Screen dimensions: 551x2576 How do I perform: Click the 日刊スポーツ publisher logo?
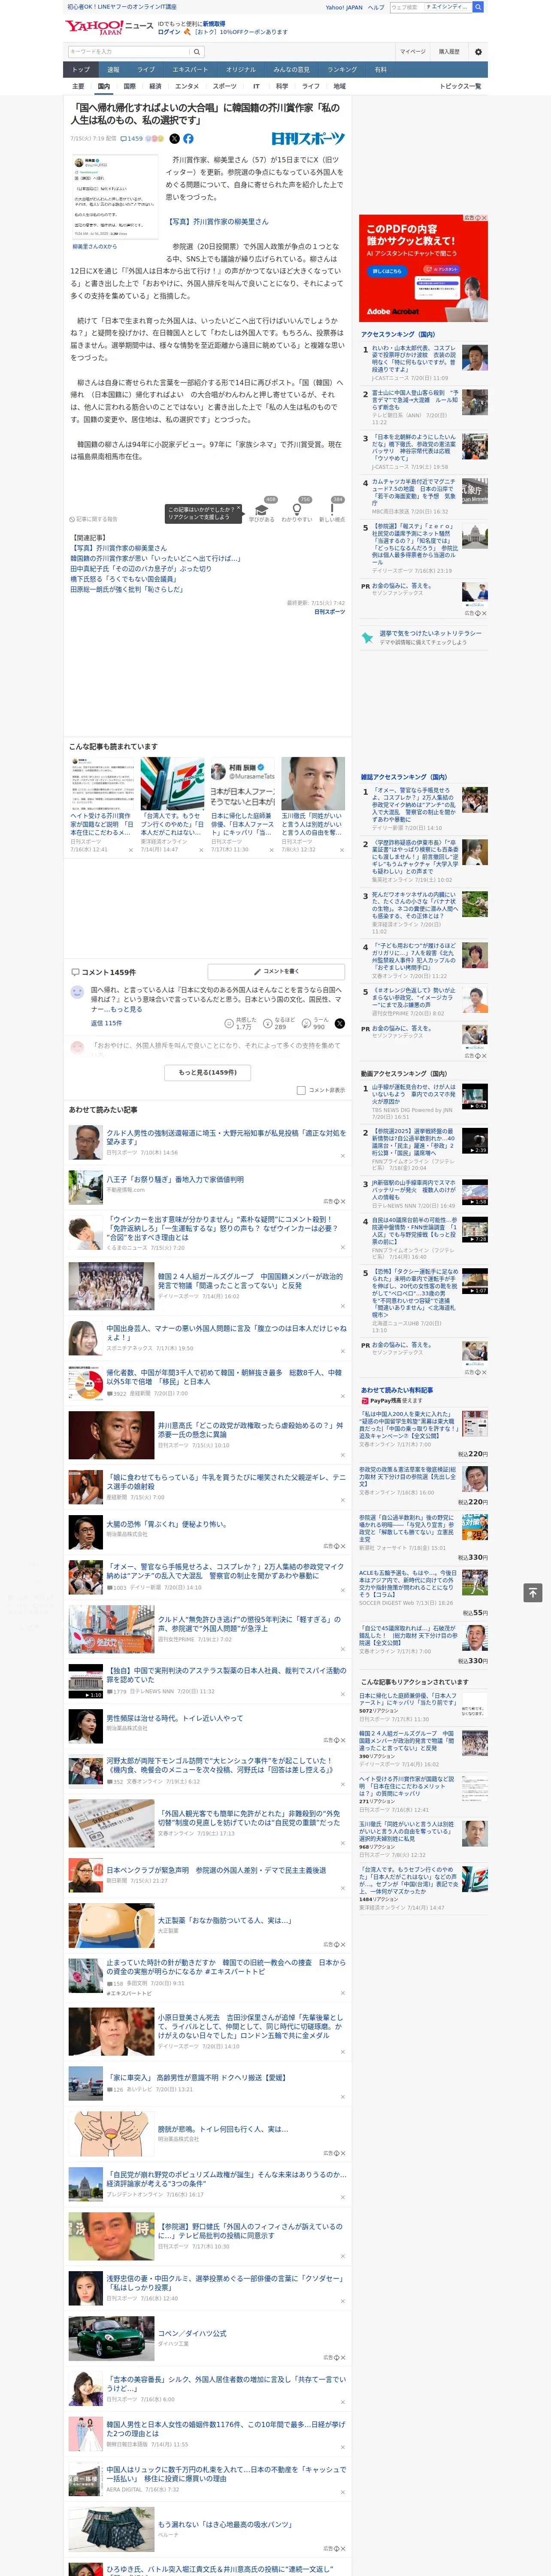tap(308, 139)
